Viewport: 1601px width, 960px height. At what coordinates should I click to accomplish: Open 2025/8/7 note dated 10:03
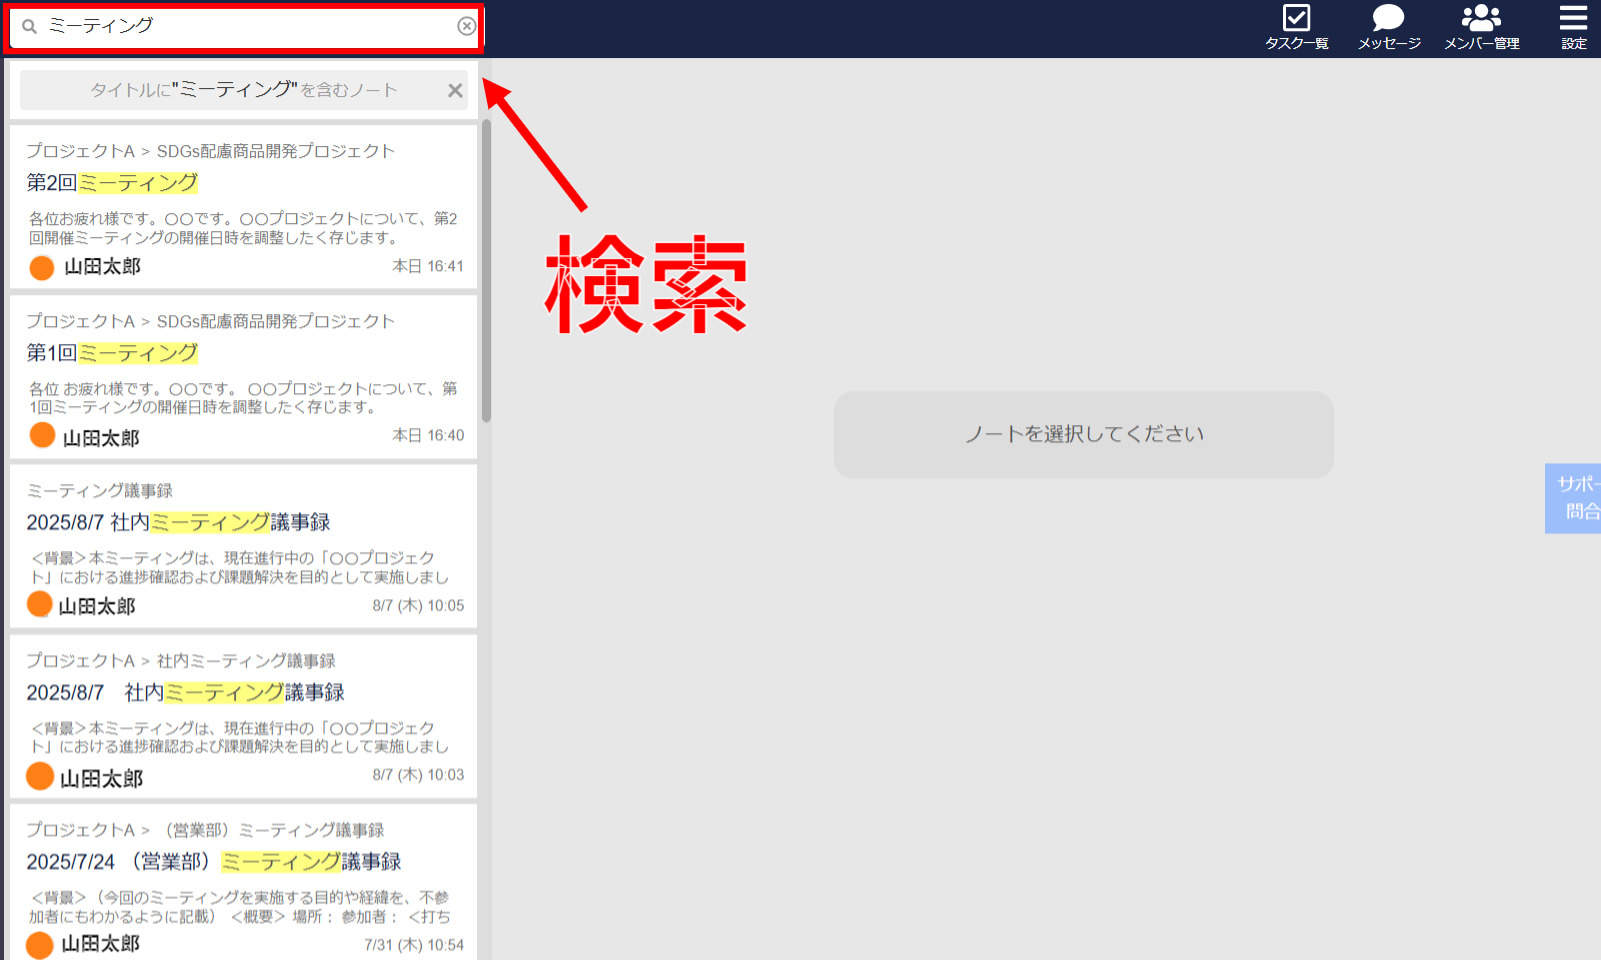coord(243,717)
